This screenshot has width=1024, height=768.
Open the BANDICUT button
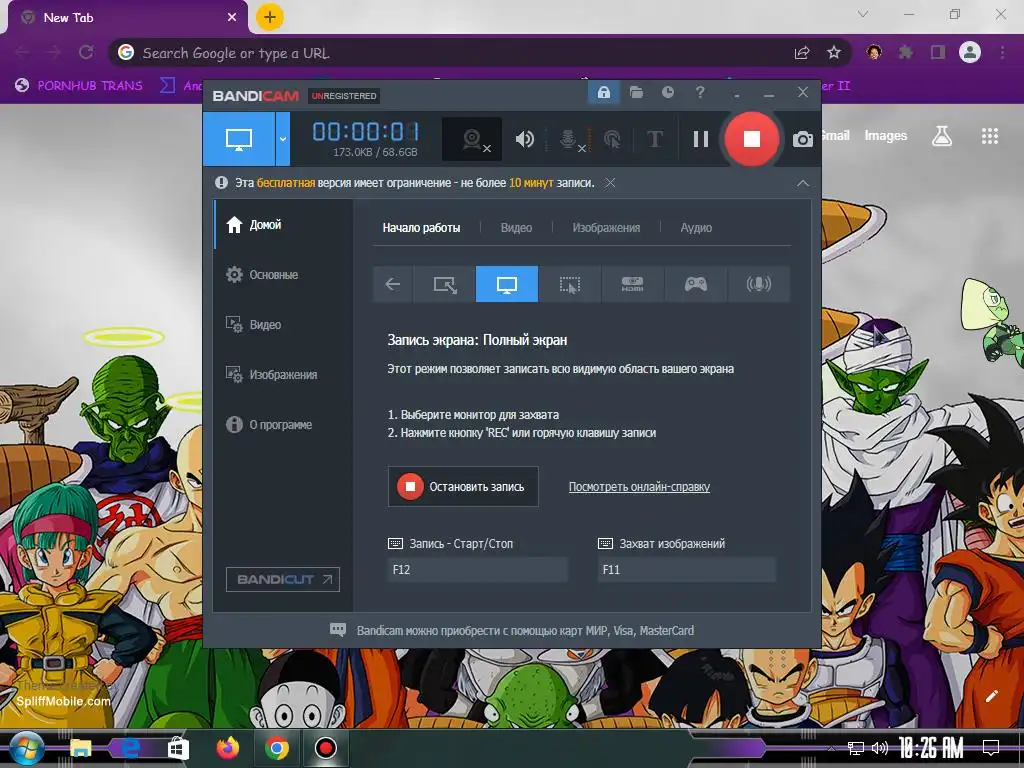[283, 579]
